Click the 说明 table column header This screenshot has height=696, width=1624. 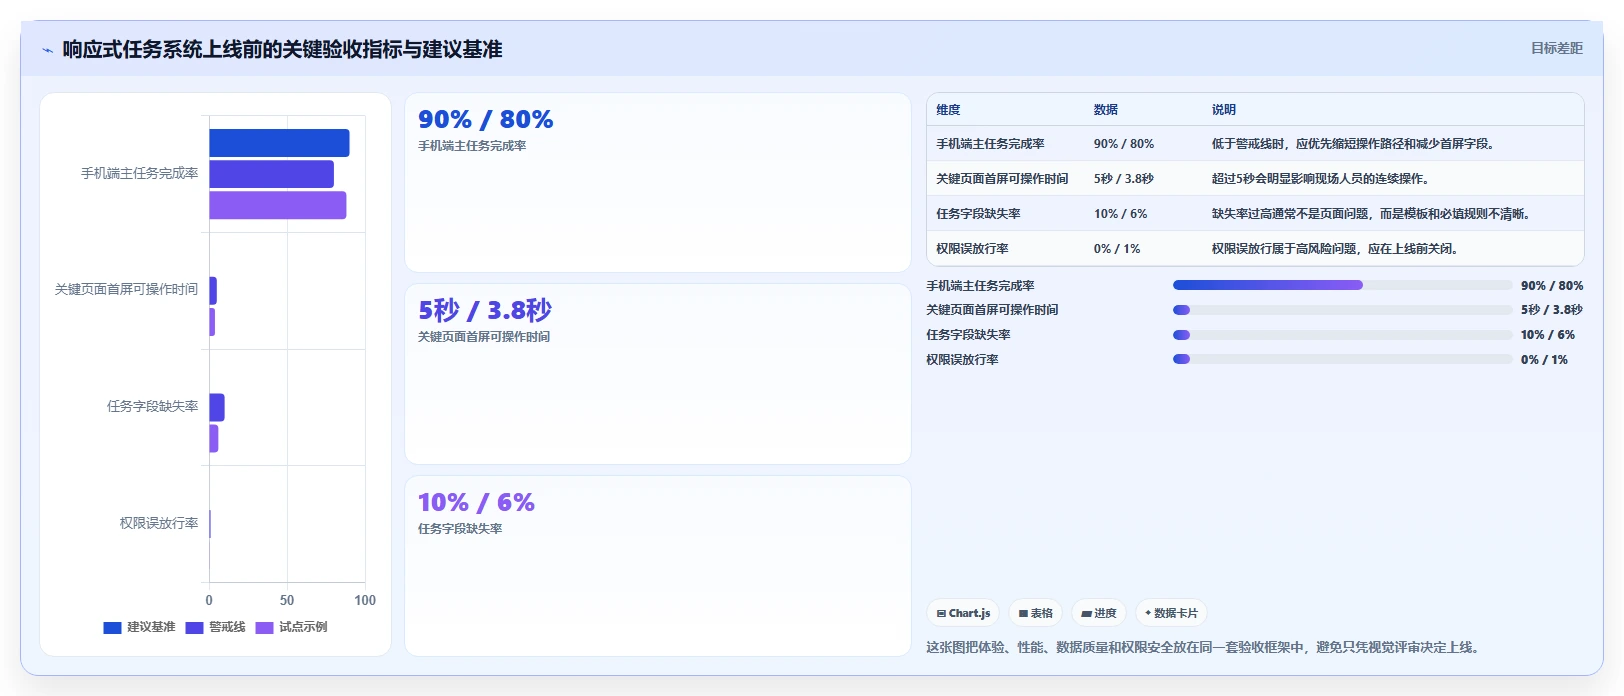1224,110
